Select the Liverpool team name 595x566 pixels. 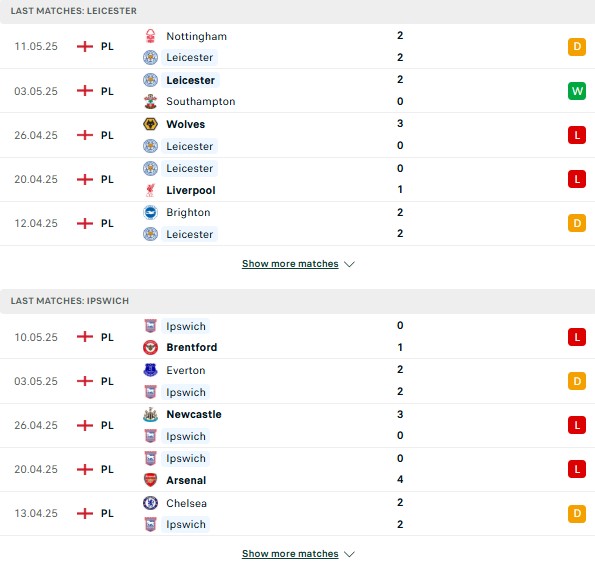click(x=191, y=190)
